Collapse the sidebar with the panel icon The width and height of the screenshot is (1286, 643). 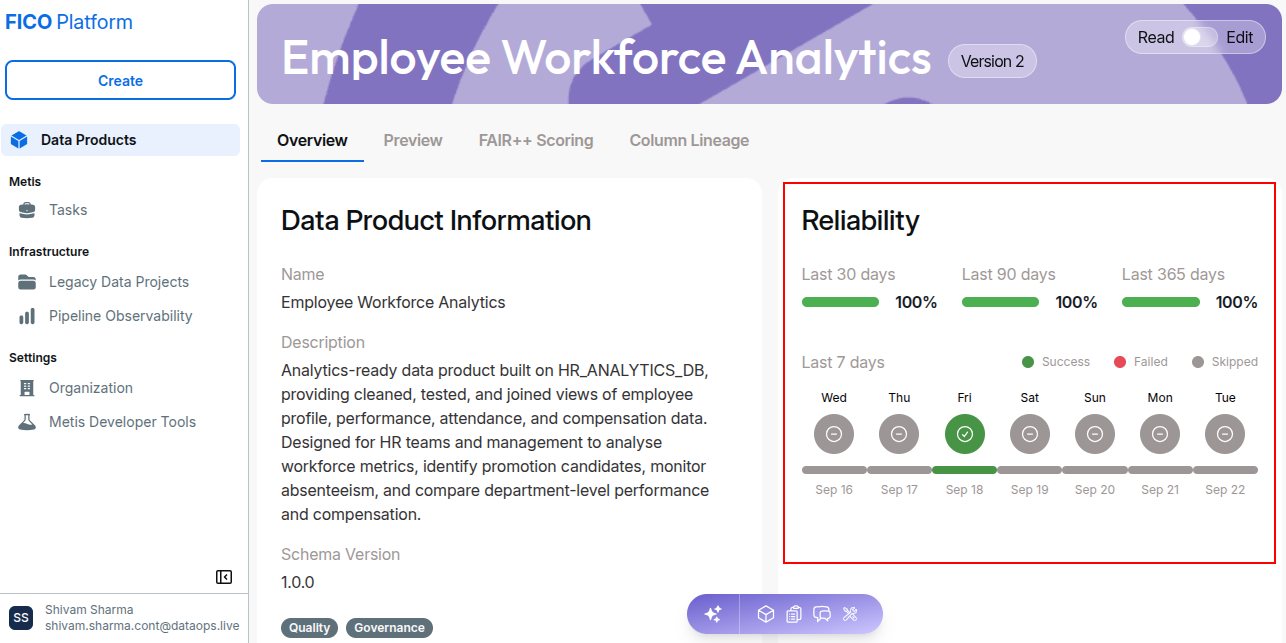point(224,577)
